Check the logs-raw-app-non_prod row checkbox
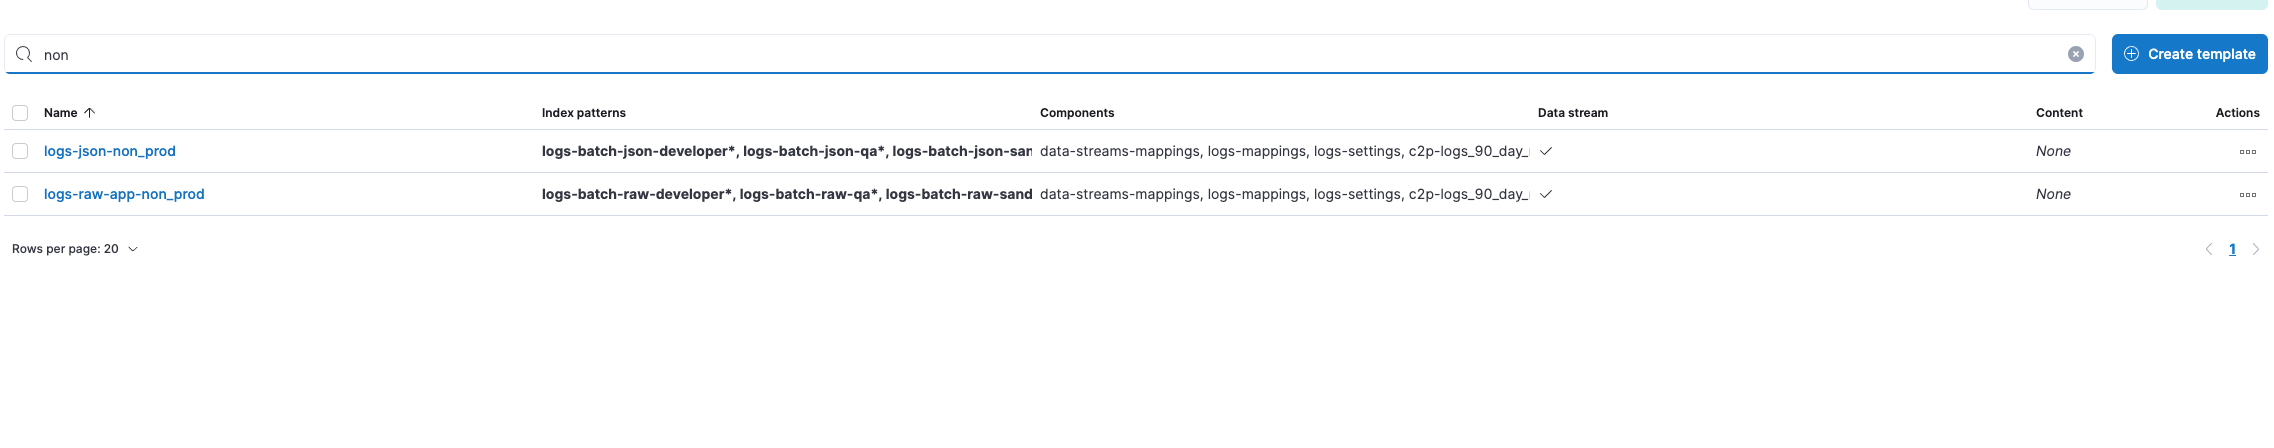 coord(20,194)
